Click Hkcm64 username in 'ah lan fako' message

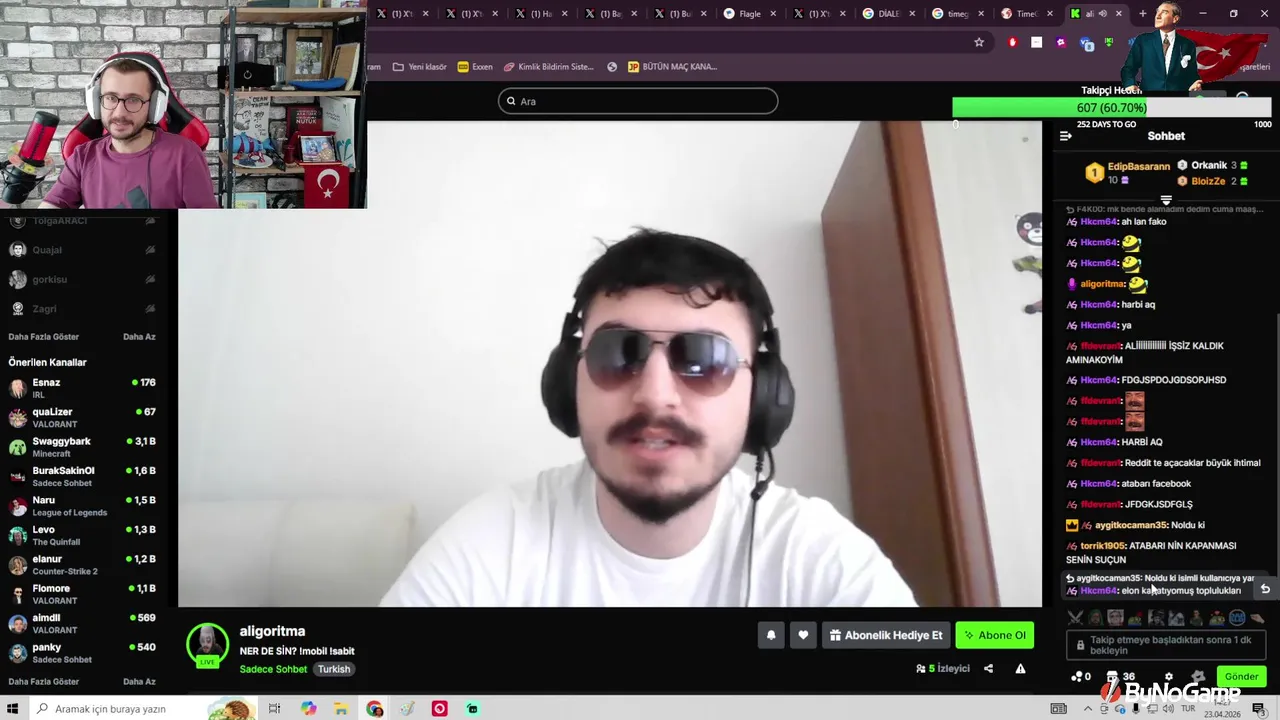tap(1098, 222)
